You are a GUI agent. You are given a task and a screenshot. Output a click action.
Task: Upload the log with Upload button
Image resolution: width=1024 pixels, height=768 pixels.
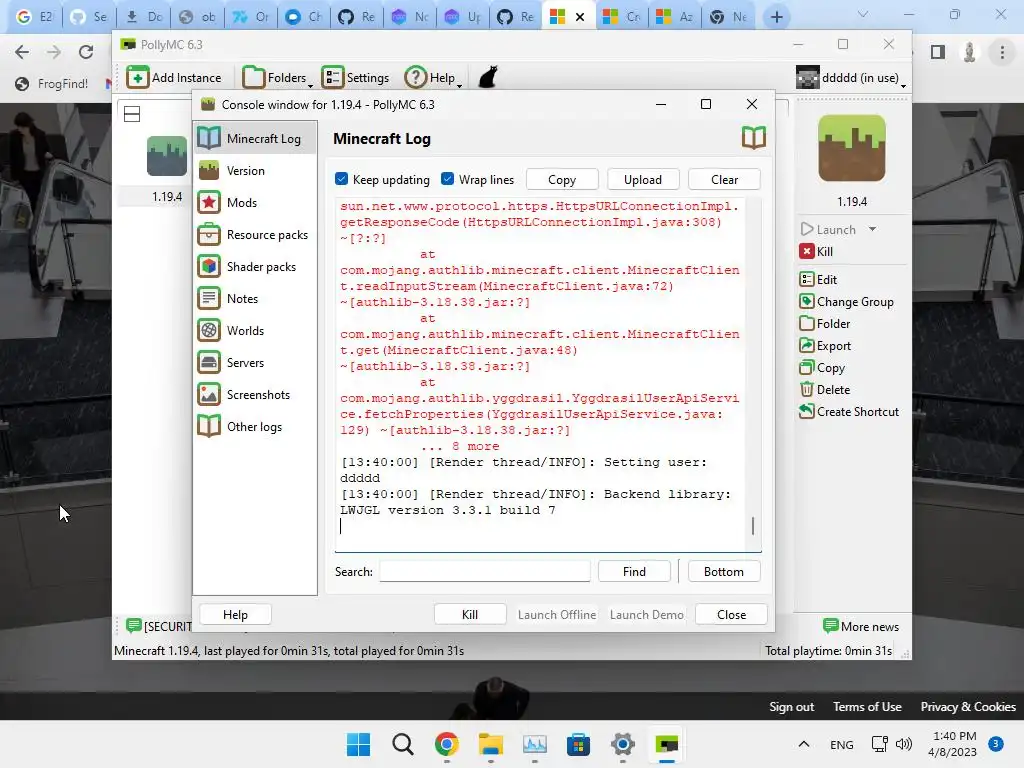643,180
